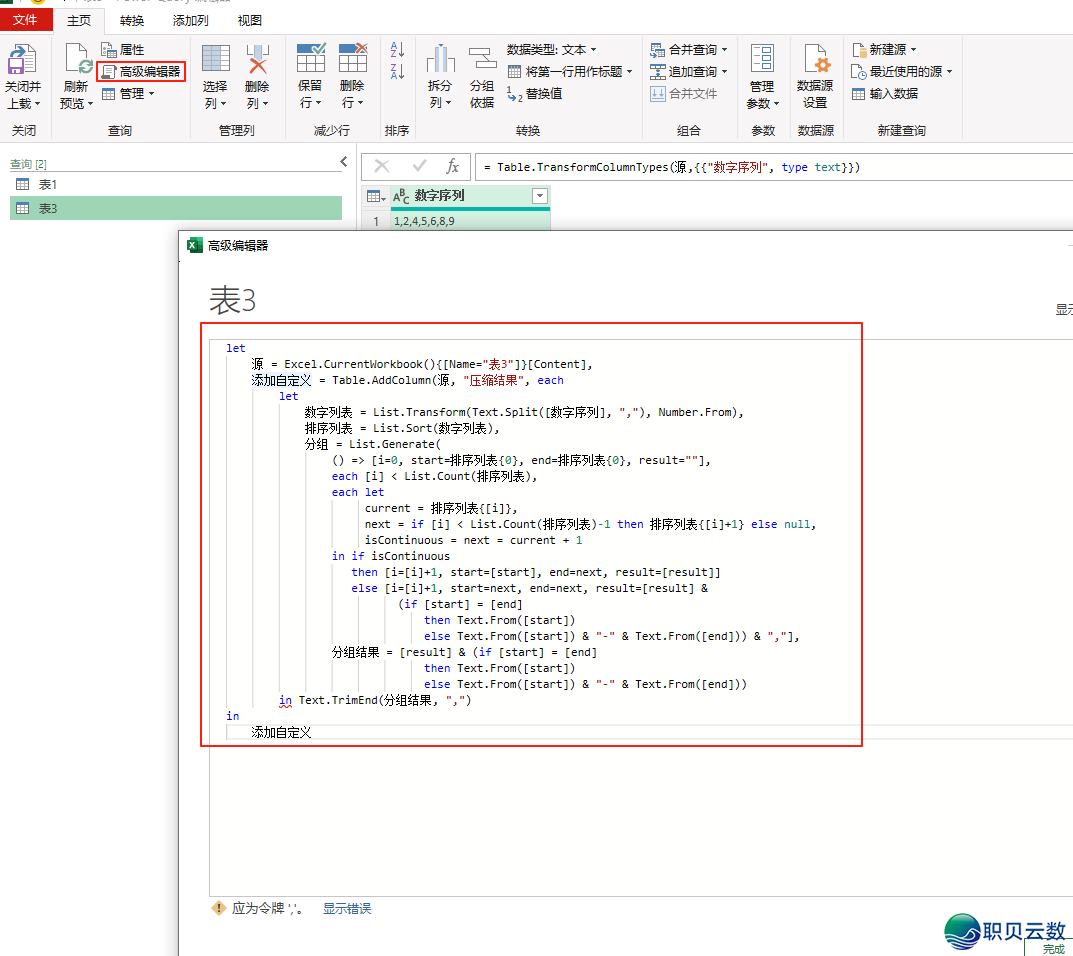Switch to the 主页 home tab
Image resolution: width=1073 pixels, height=956 pixels.
[x=79, y=21]
